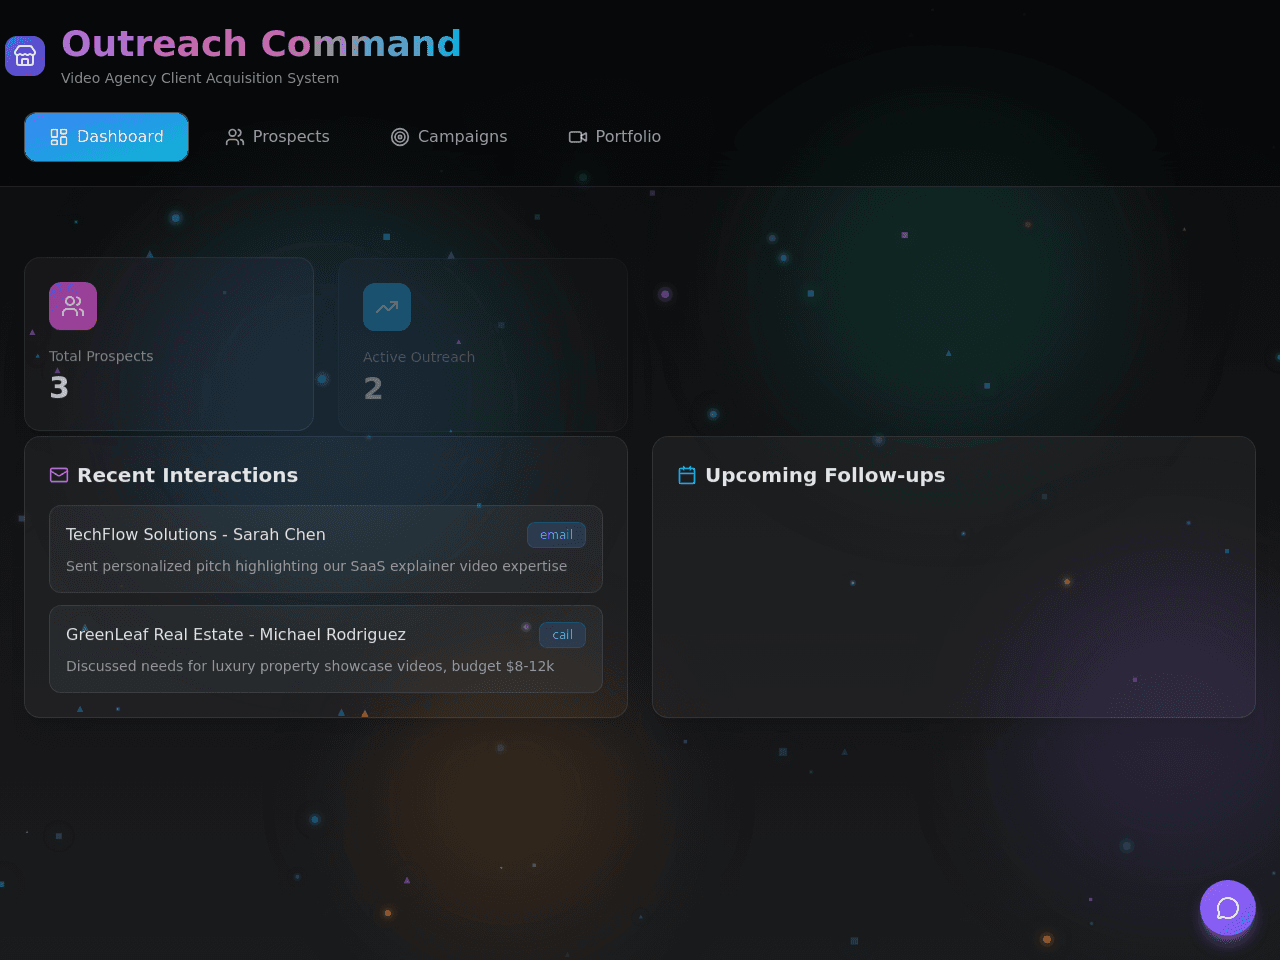Screen dimensions: 1280x960
Task: Click the Outreach Command title
Action: tap(261, 44)
